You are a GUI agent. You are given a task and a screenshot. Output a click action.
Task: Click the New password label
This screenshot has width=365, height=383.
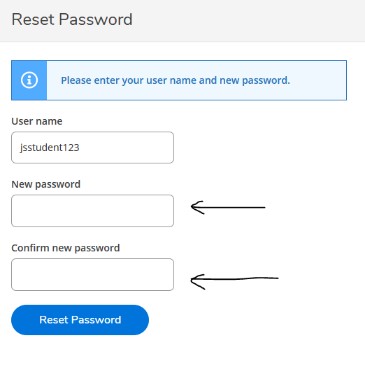pos(46,184)
